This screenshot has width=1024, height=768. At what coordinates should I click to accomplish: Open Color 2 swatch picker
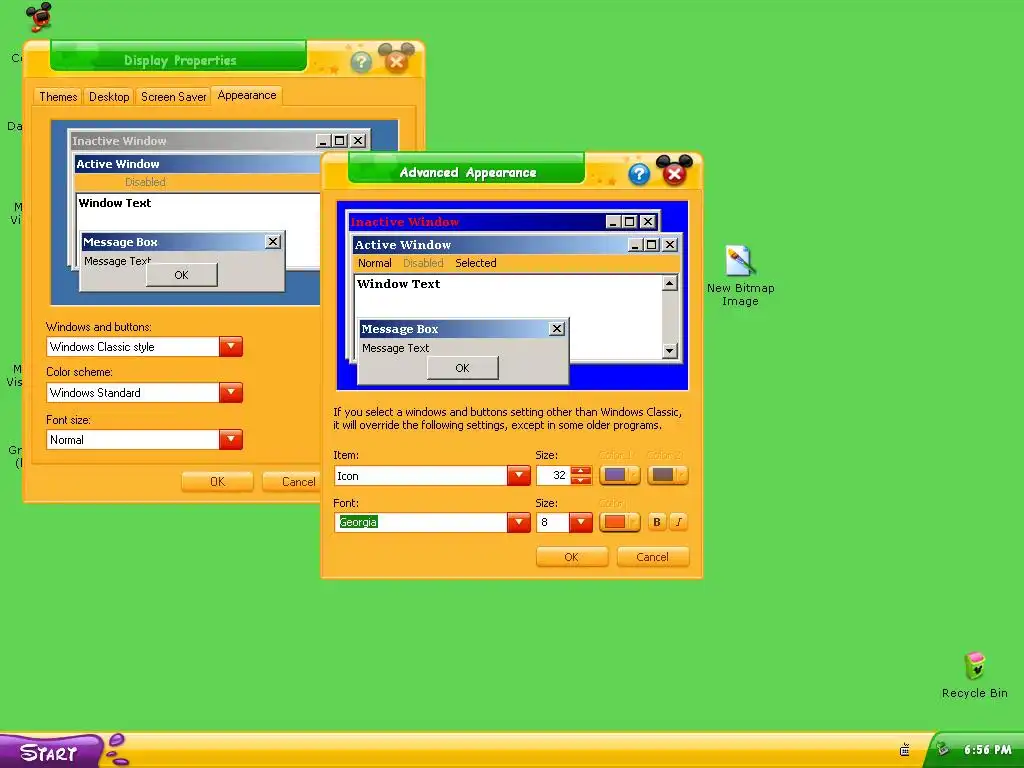point(667,475)
